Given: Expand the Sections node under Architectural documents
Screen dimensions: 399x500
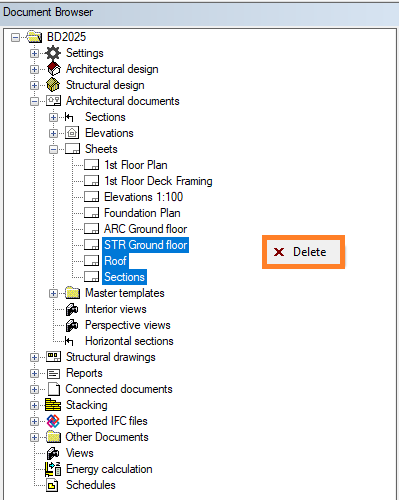Looking at the screenshot, I should click(53, 117).
